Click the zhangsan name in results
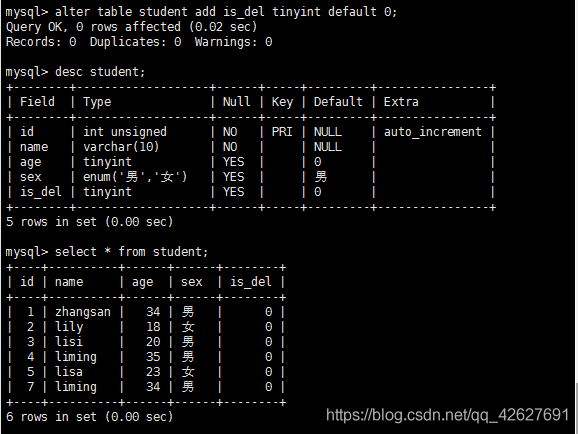Image resolution: width=578 pixels, height=434 pixels. coord(83,312)
